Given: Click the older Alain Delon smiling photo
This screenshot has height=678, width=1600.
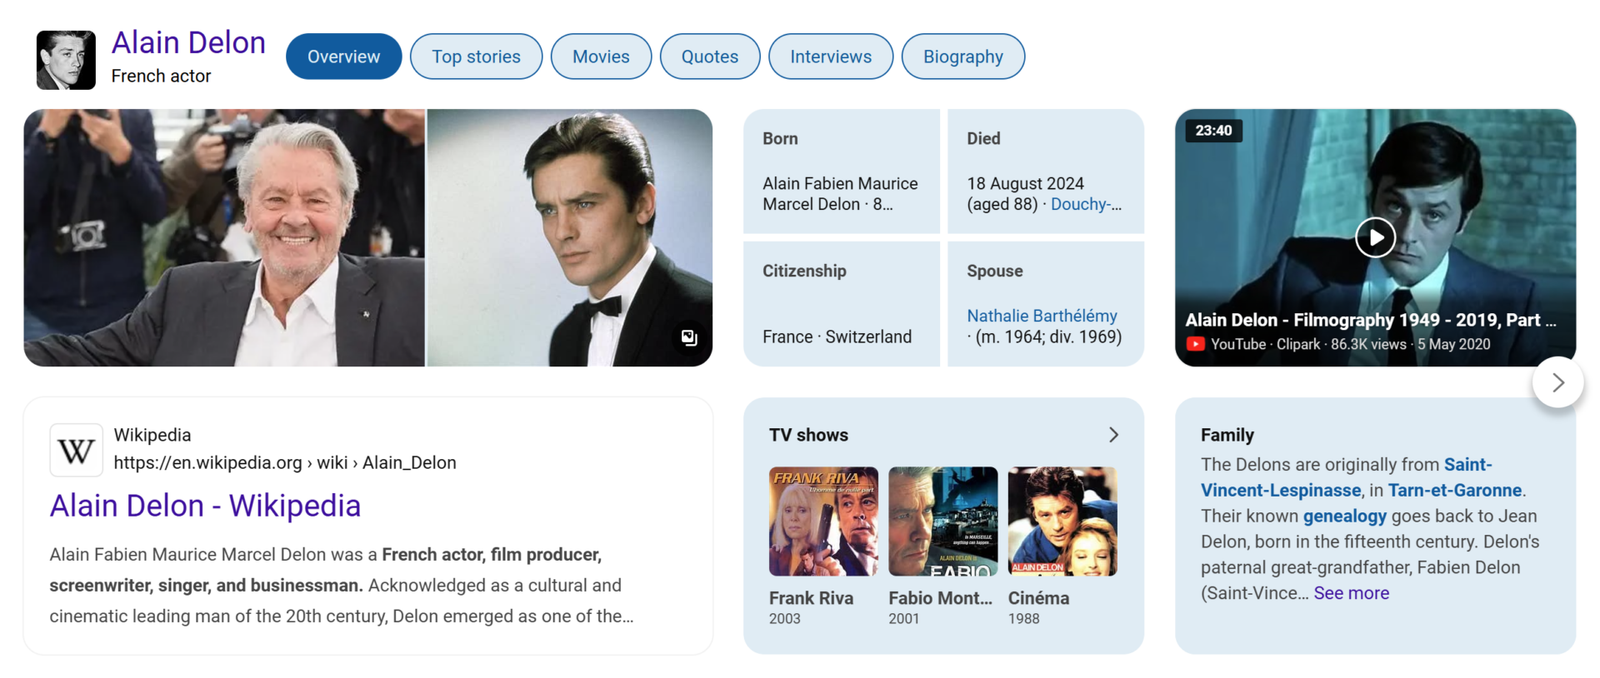Looking at the screenshot, I should click(225, 238).
